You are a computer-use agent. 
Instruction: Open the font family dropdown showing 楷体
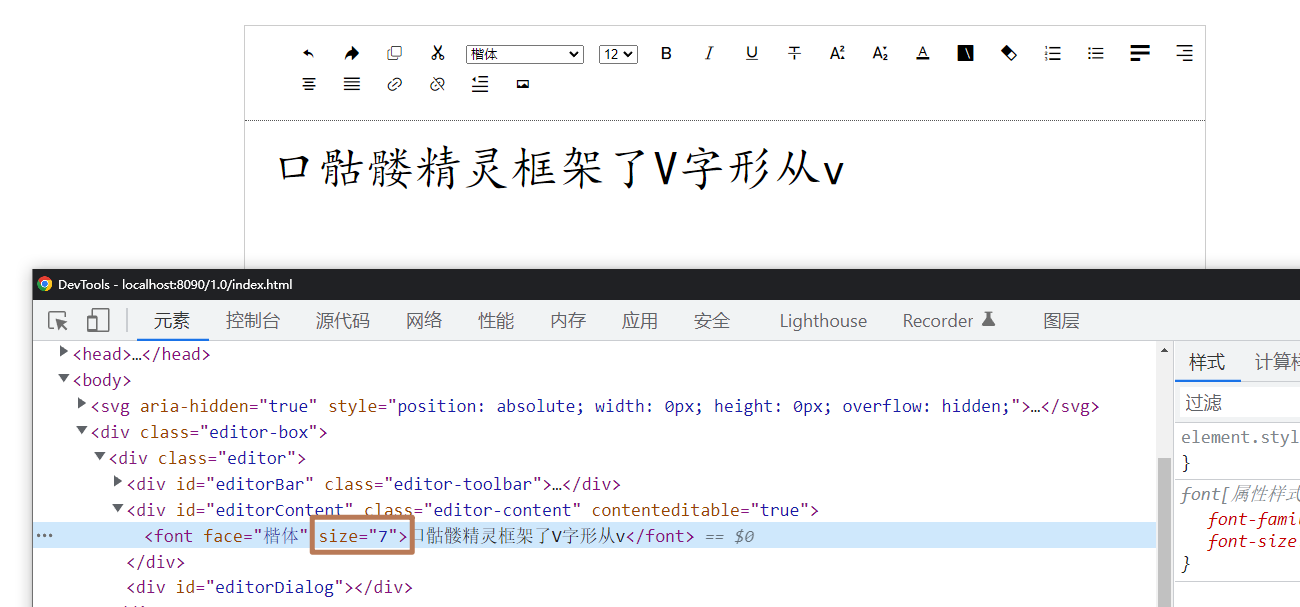click(525, 54)
